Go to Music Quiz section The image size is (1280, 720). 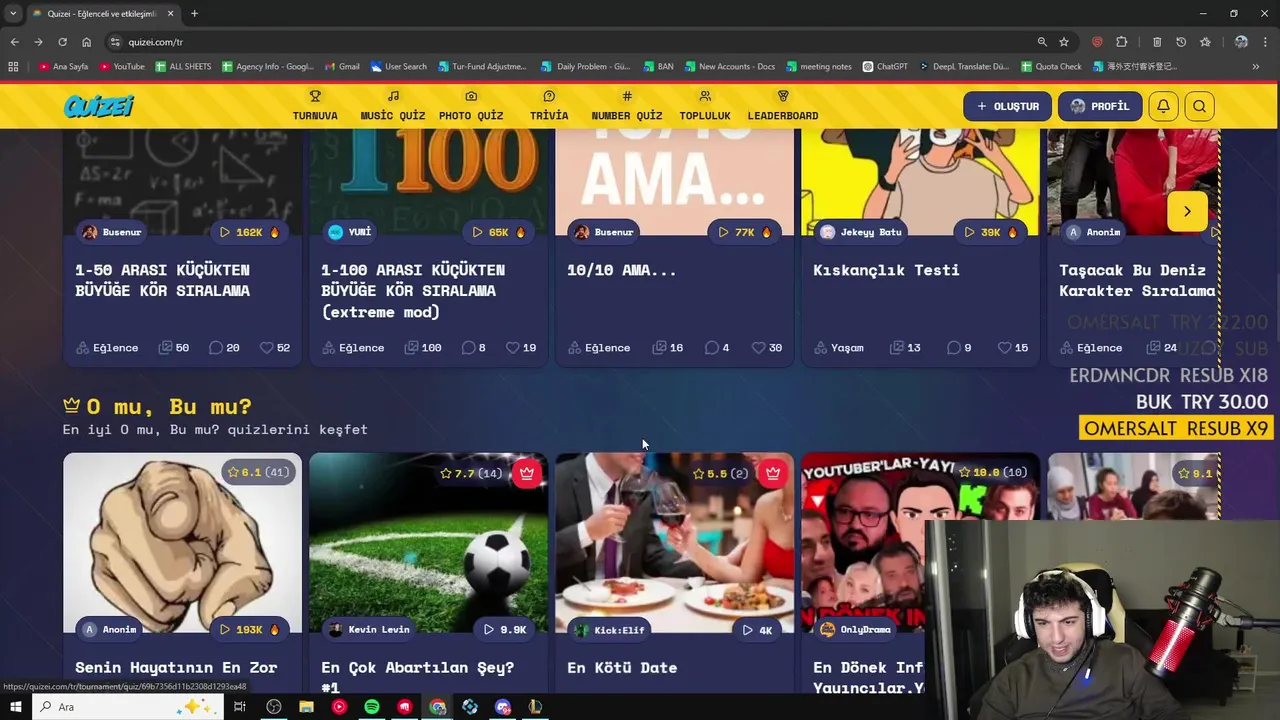(392, 106)
